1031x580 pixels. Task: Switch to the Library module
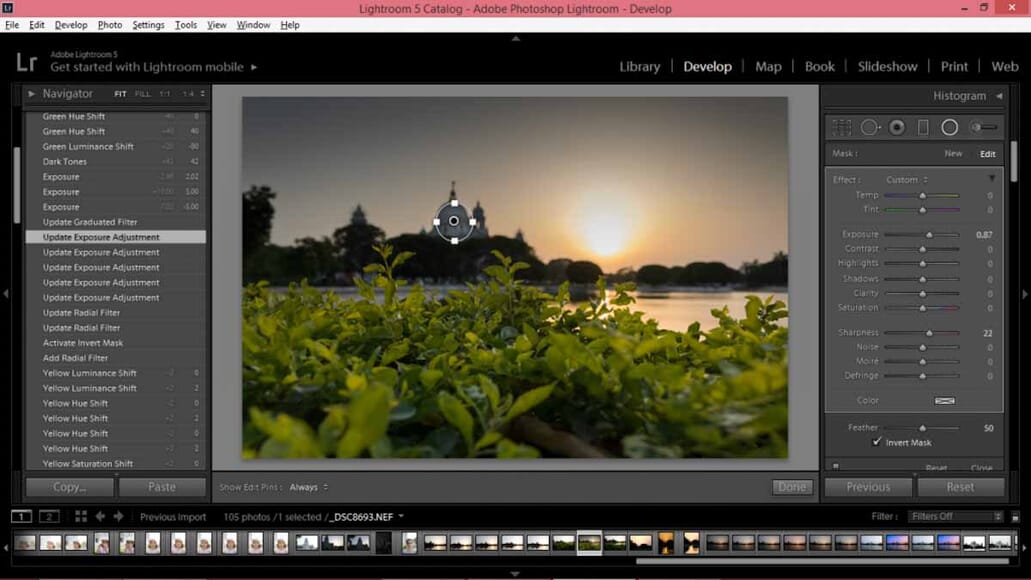(640, 66)
